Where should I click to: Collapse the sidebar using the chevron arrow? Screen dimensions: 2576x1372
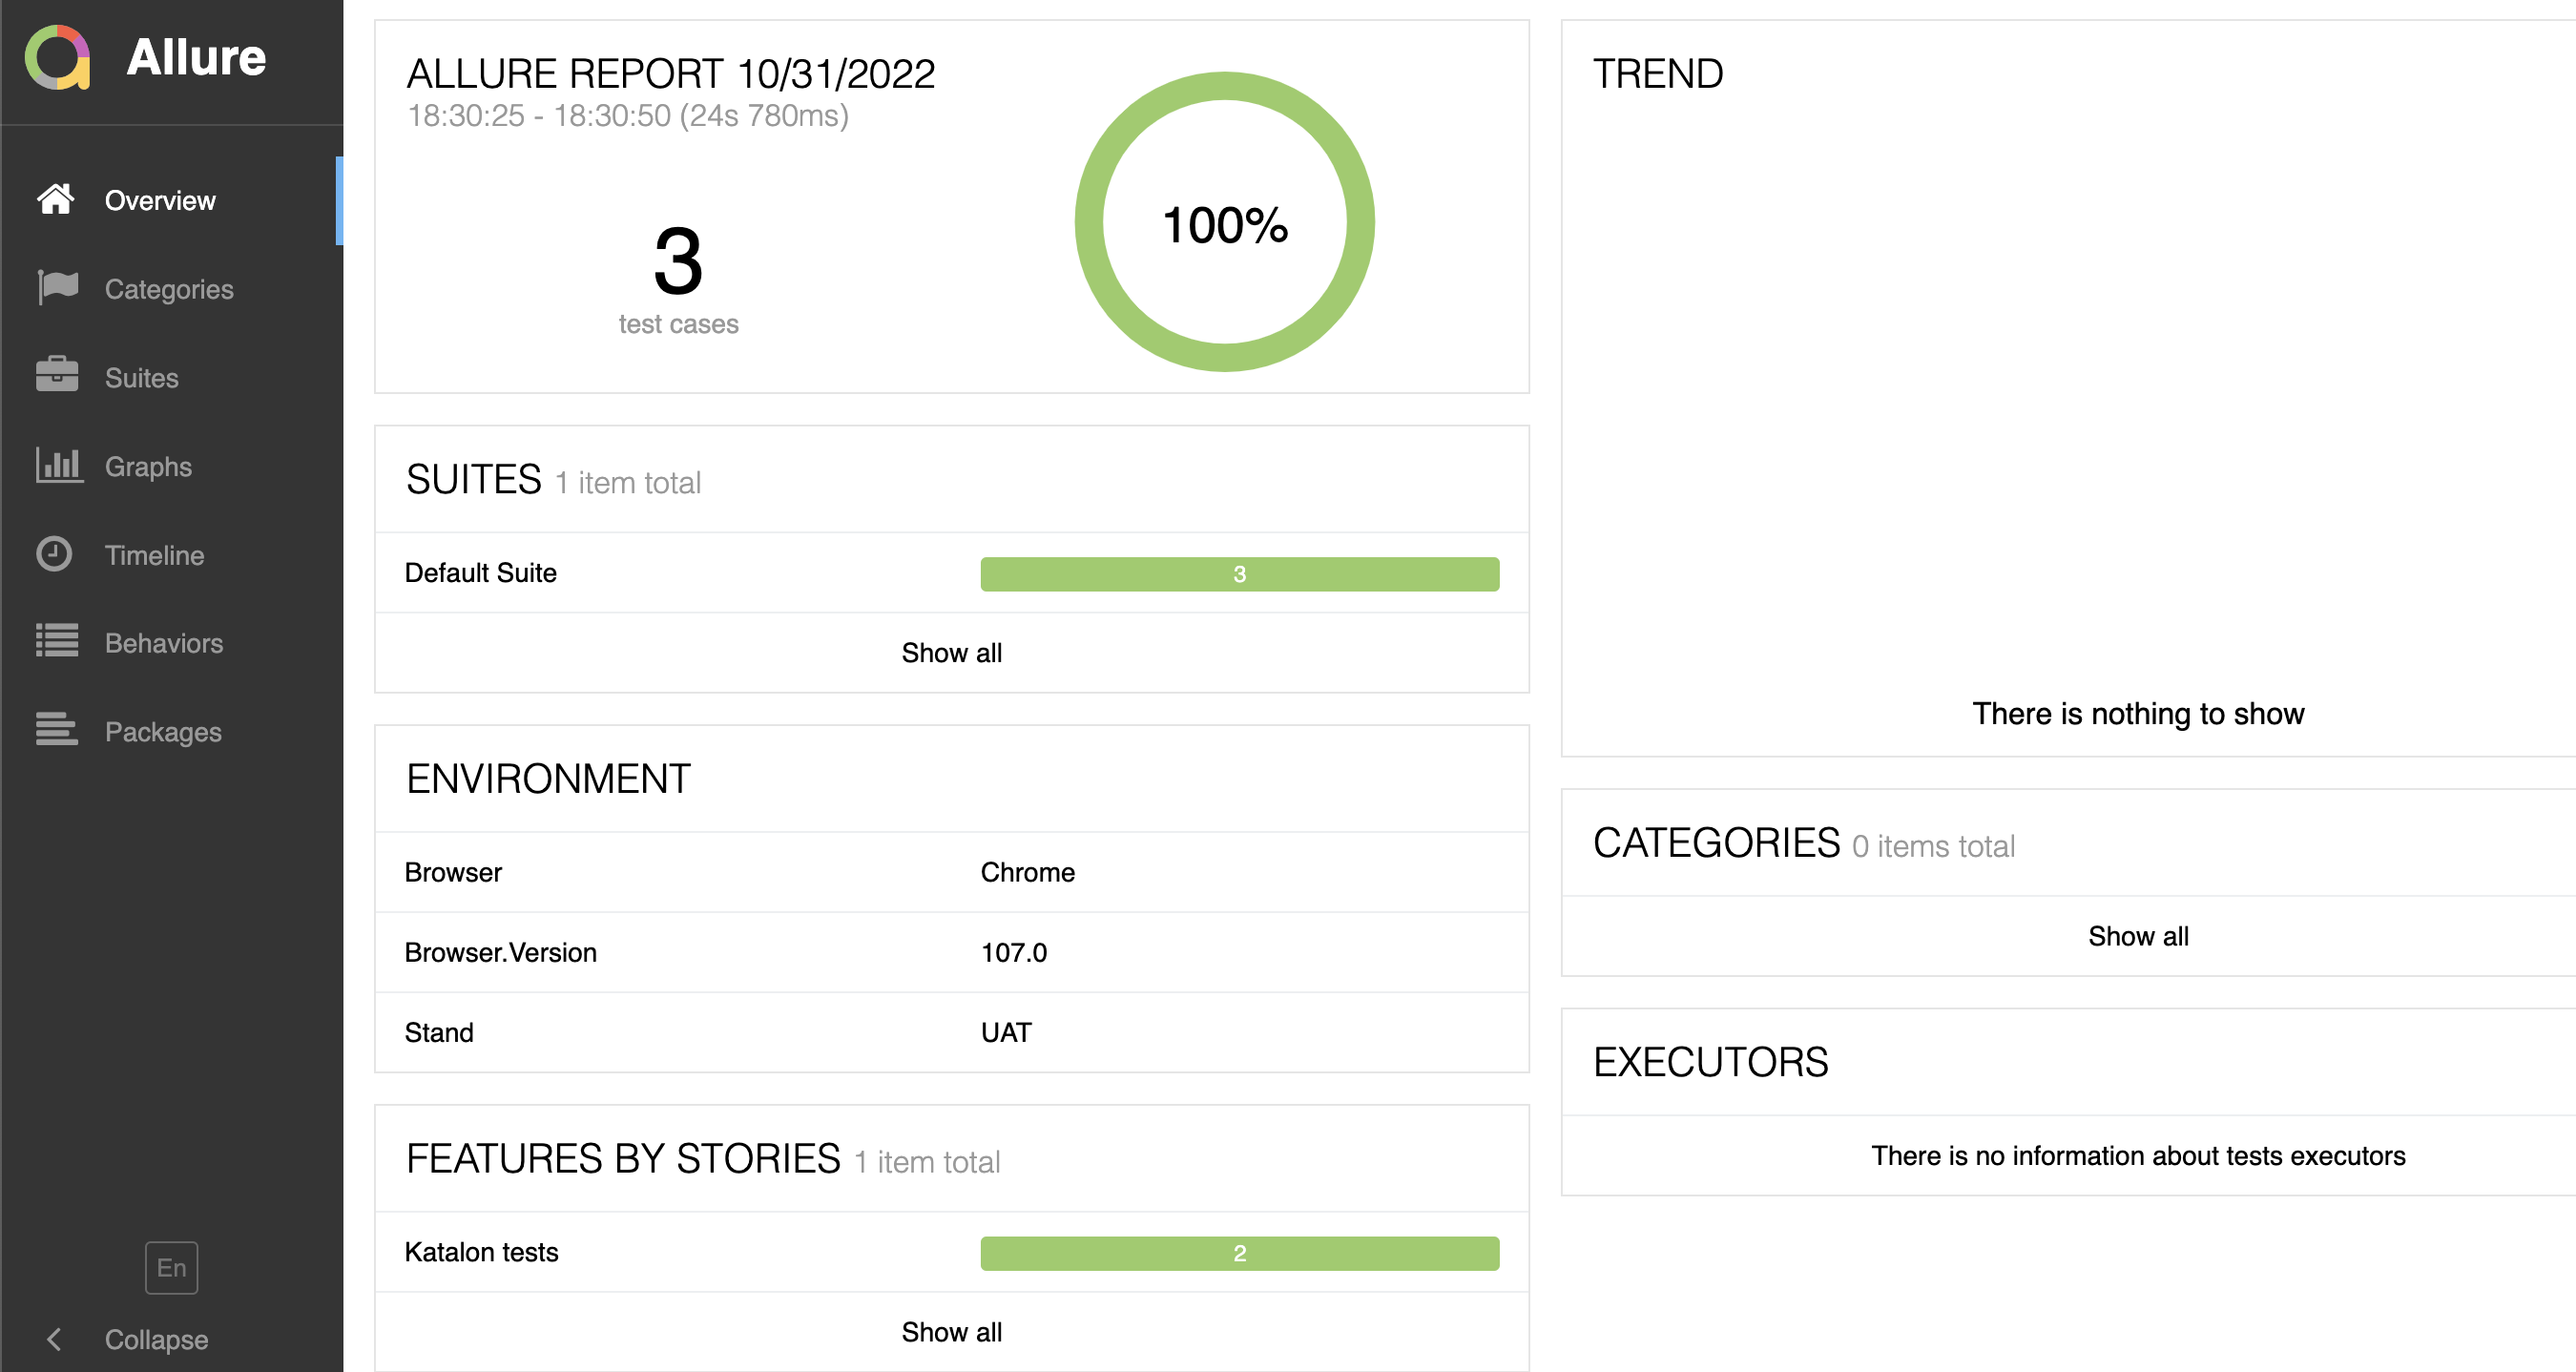pos(55,1339)
